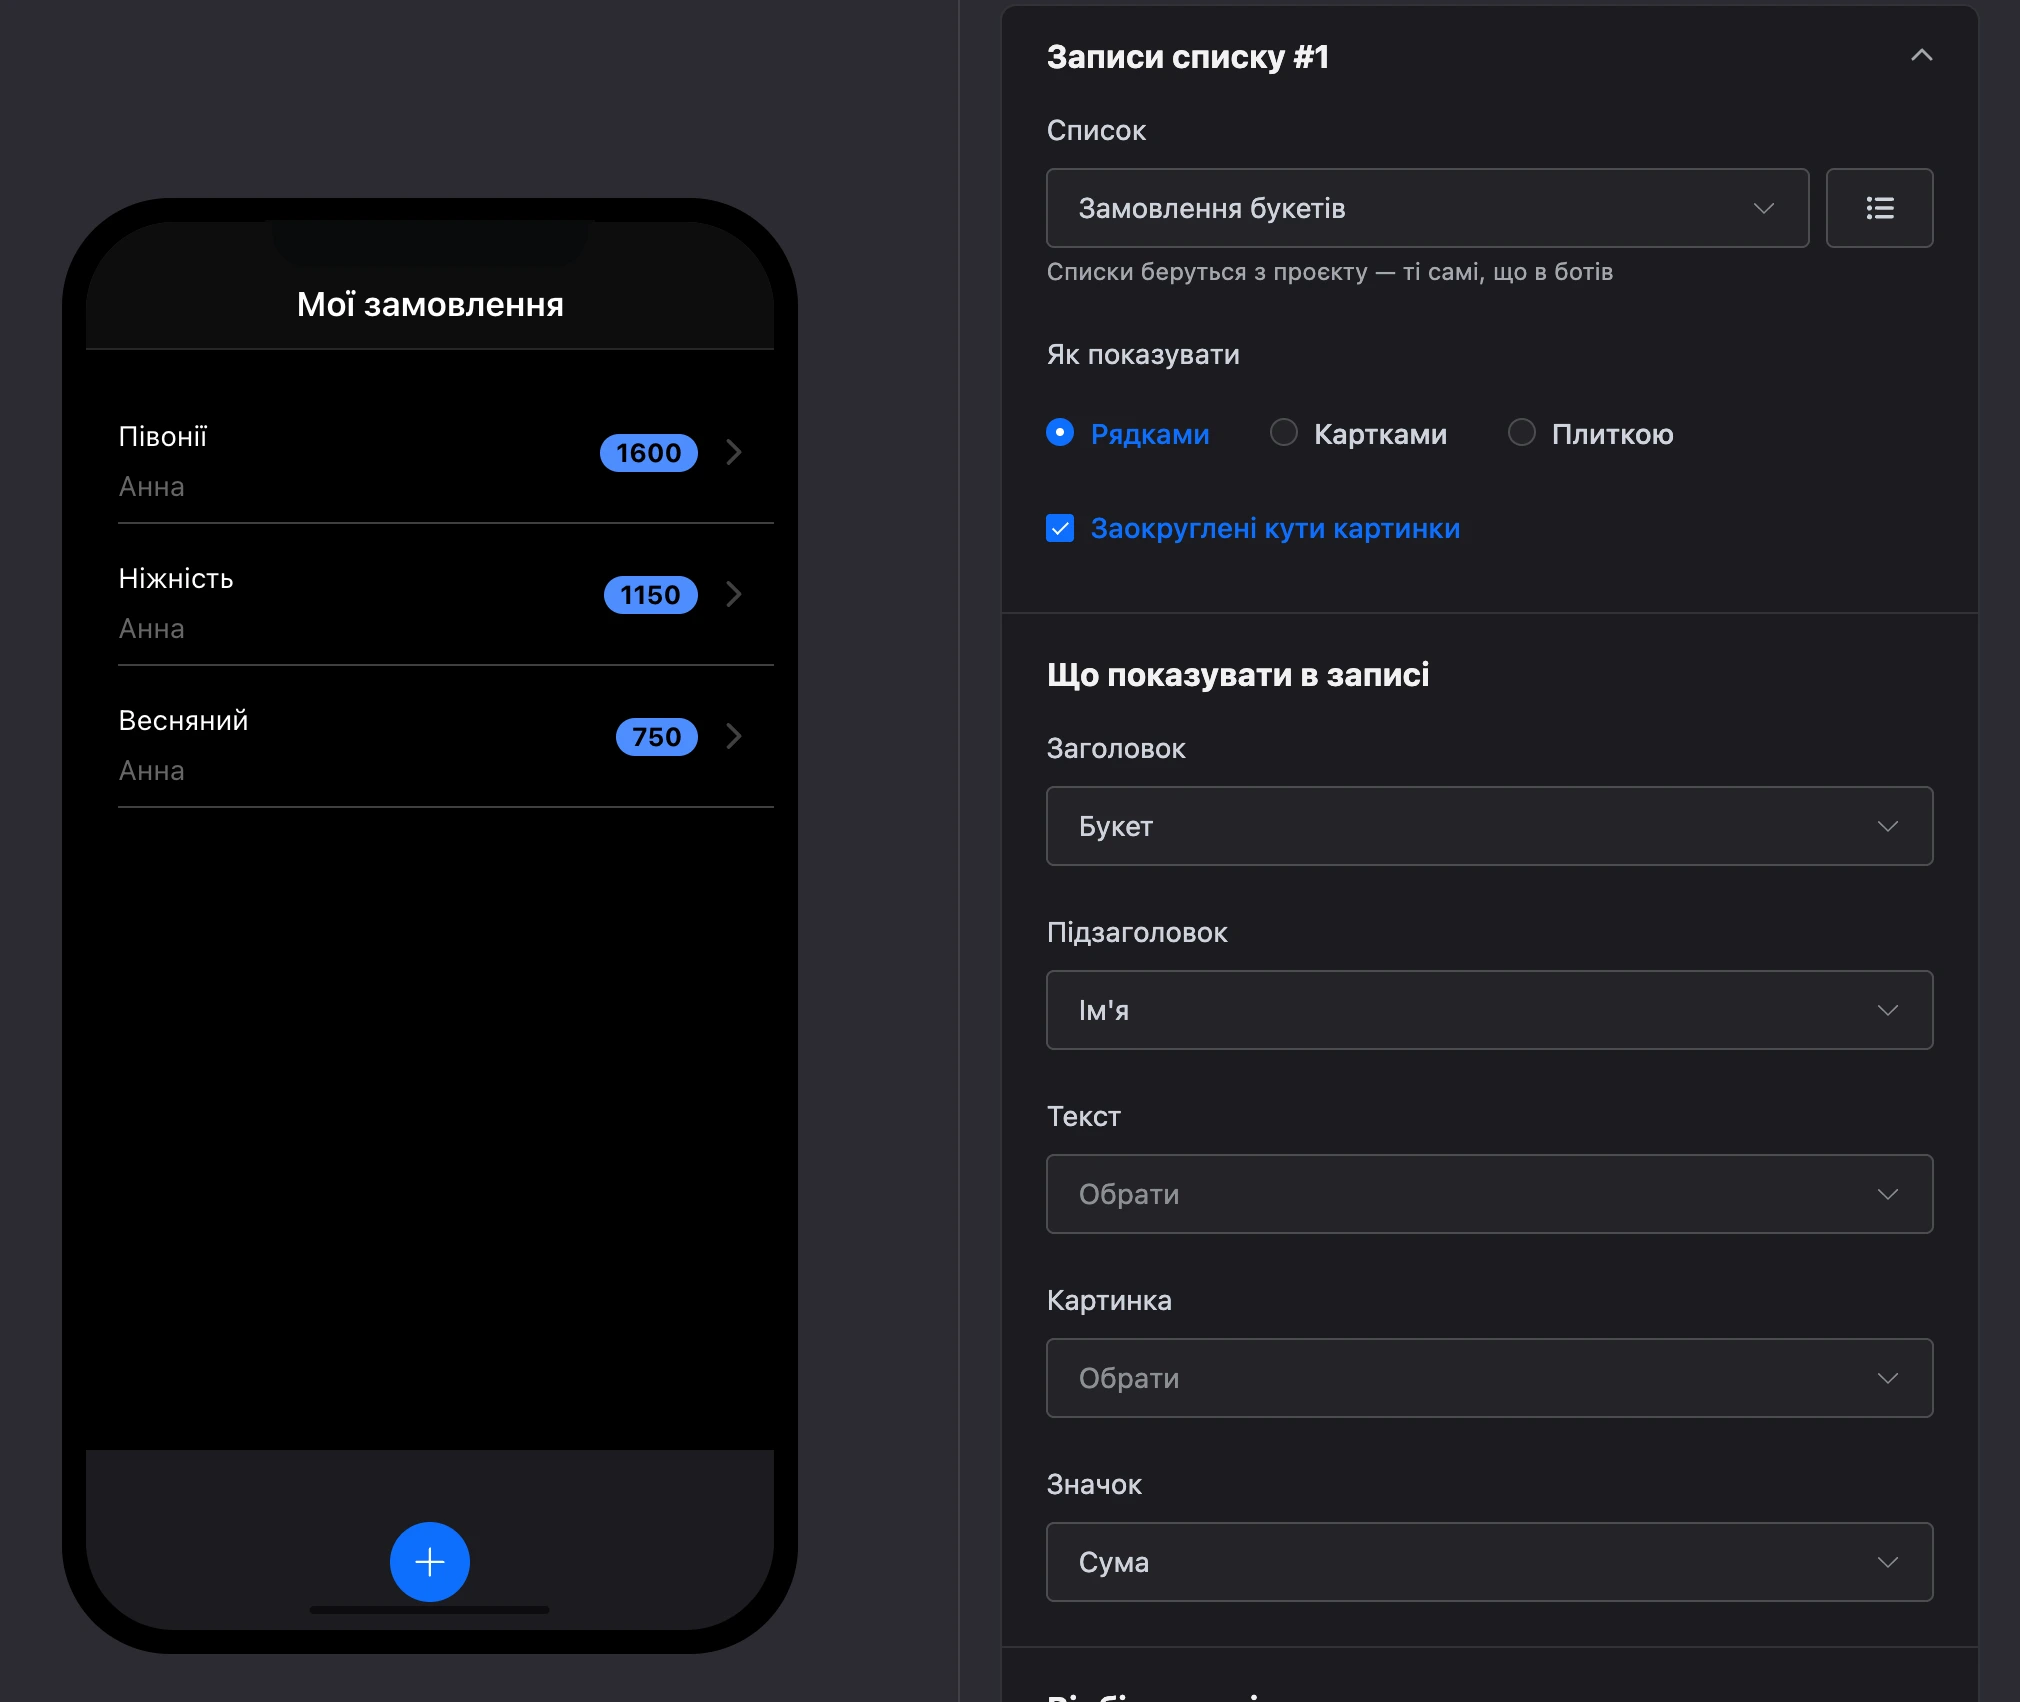Click the 1600 badge on Півонії
The width and height of the screenshot is (2020, 1702).
coord(648,453)
